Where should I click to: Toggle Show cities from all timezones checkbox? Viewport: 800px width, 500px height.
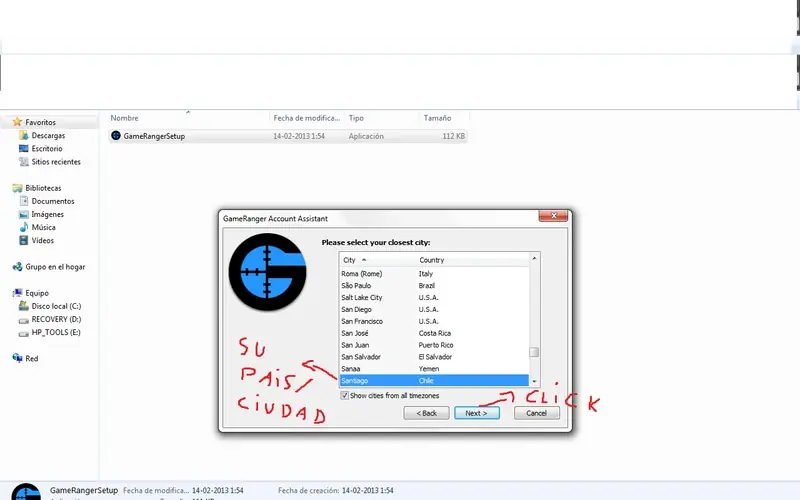pyautogui.click(x=344, y=395)
